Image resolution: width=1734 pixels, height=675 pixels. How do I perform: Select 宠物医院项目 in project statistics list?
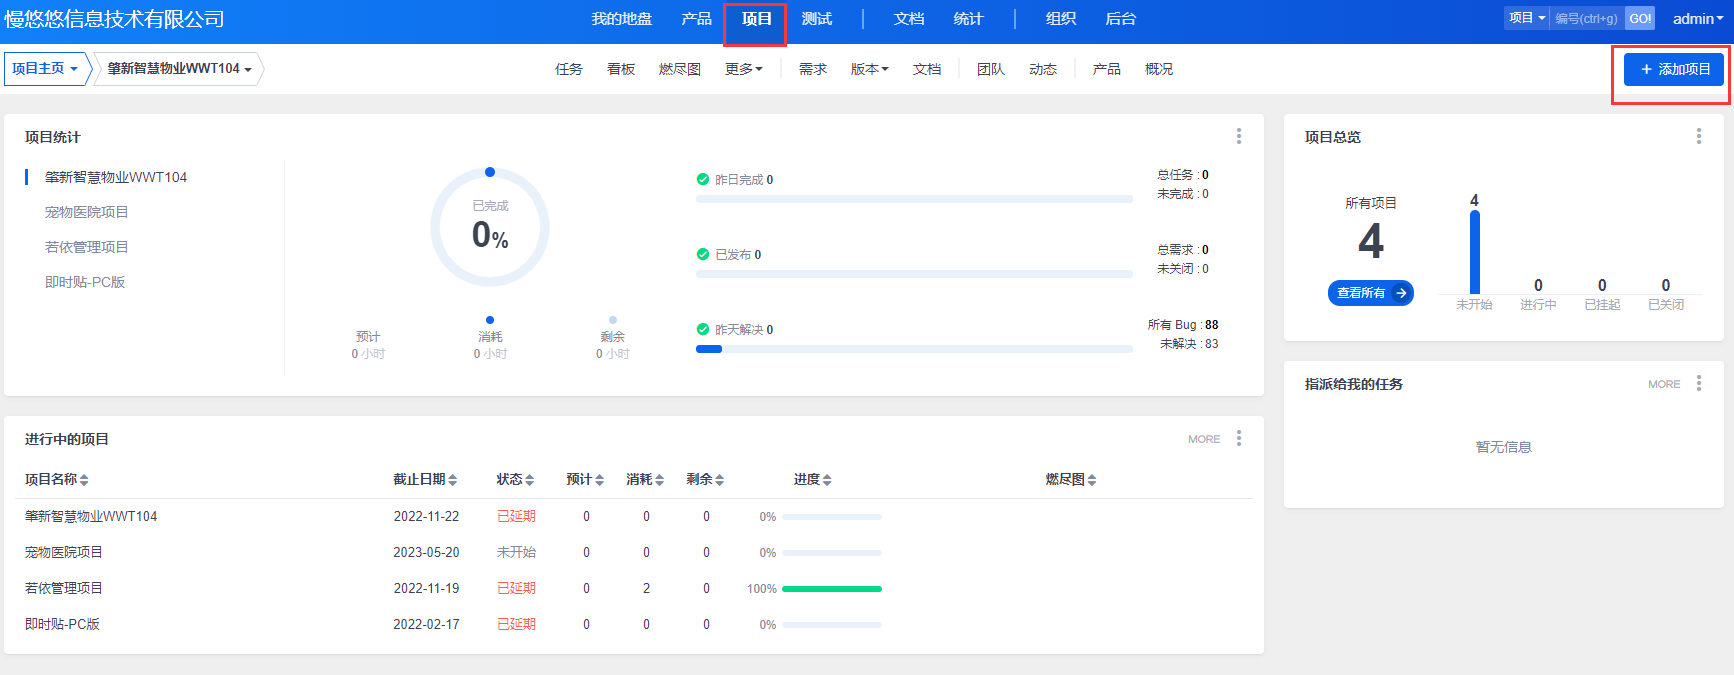point(87,212)
